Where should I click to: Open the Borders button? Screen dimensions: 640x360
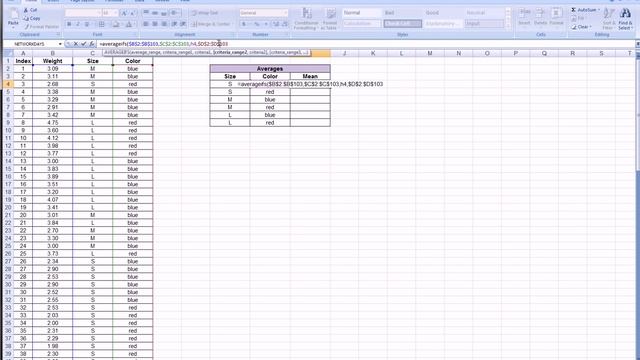point(102,24)
